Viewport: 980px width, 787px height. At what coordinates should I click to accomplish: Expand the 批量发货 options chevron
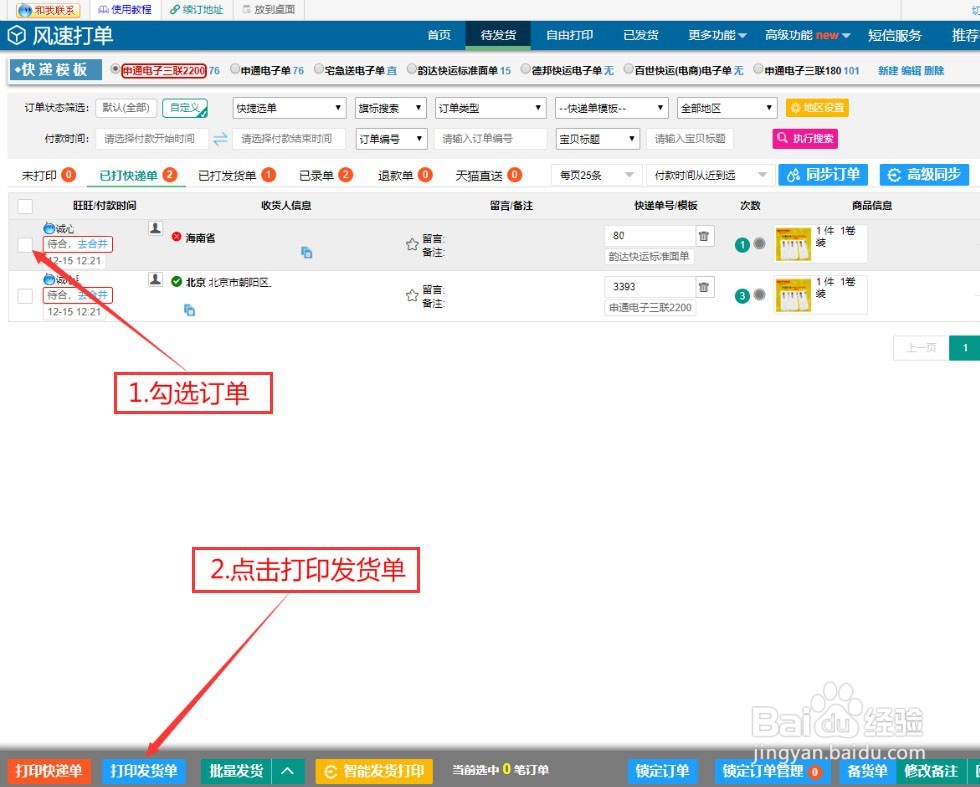[x=288, y=771]
